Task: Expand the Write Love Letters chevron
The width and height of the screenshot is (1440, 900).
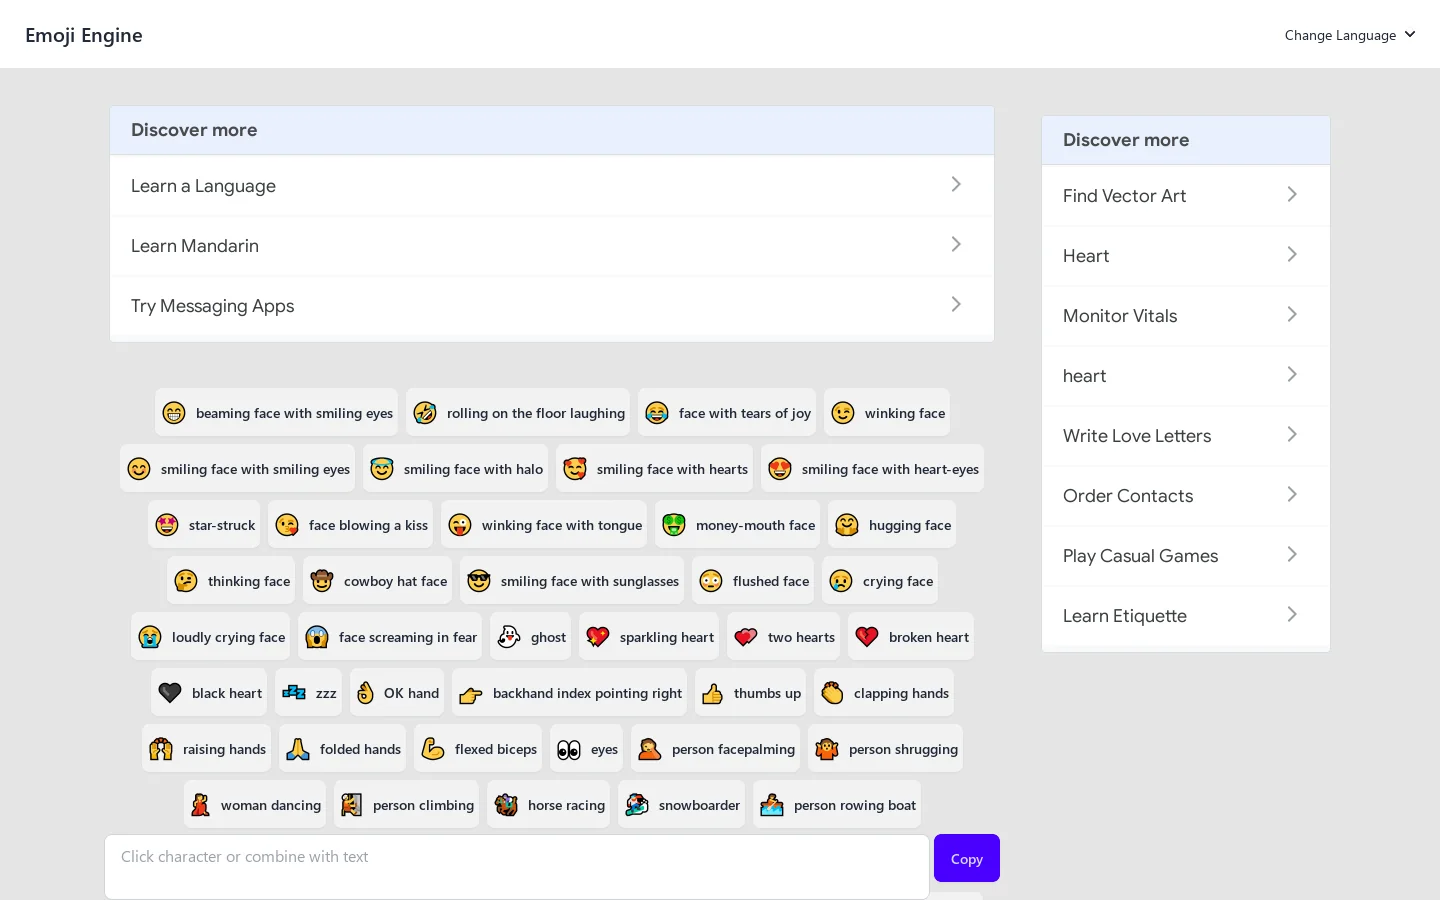Action: tap(1292, 435)
